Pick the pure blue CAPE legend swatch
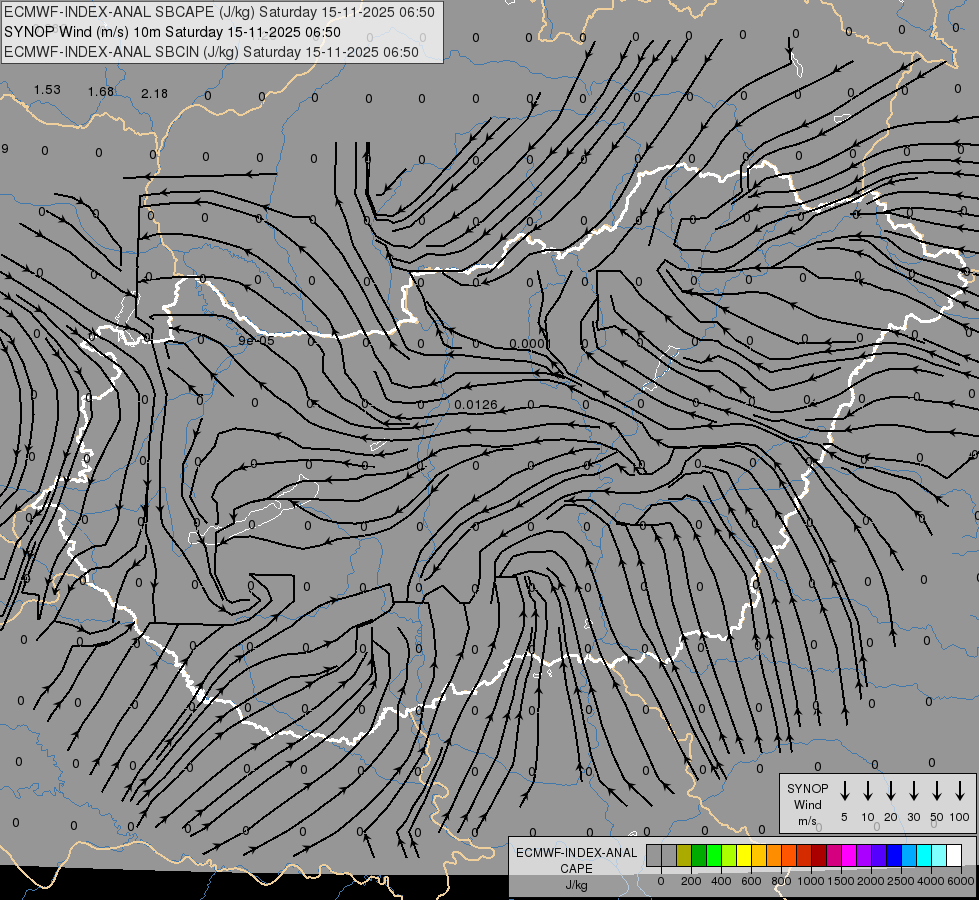This screenshot has height=900, width=979. 894,855
